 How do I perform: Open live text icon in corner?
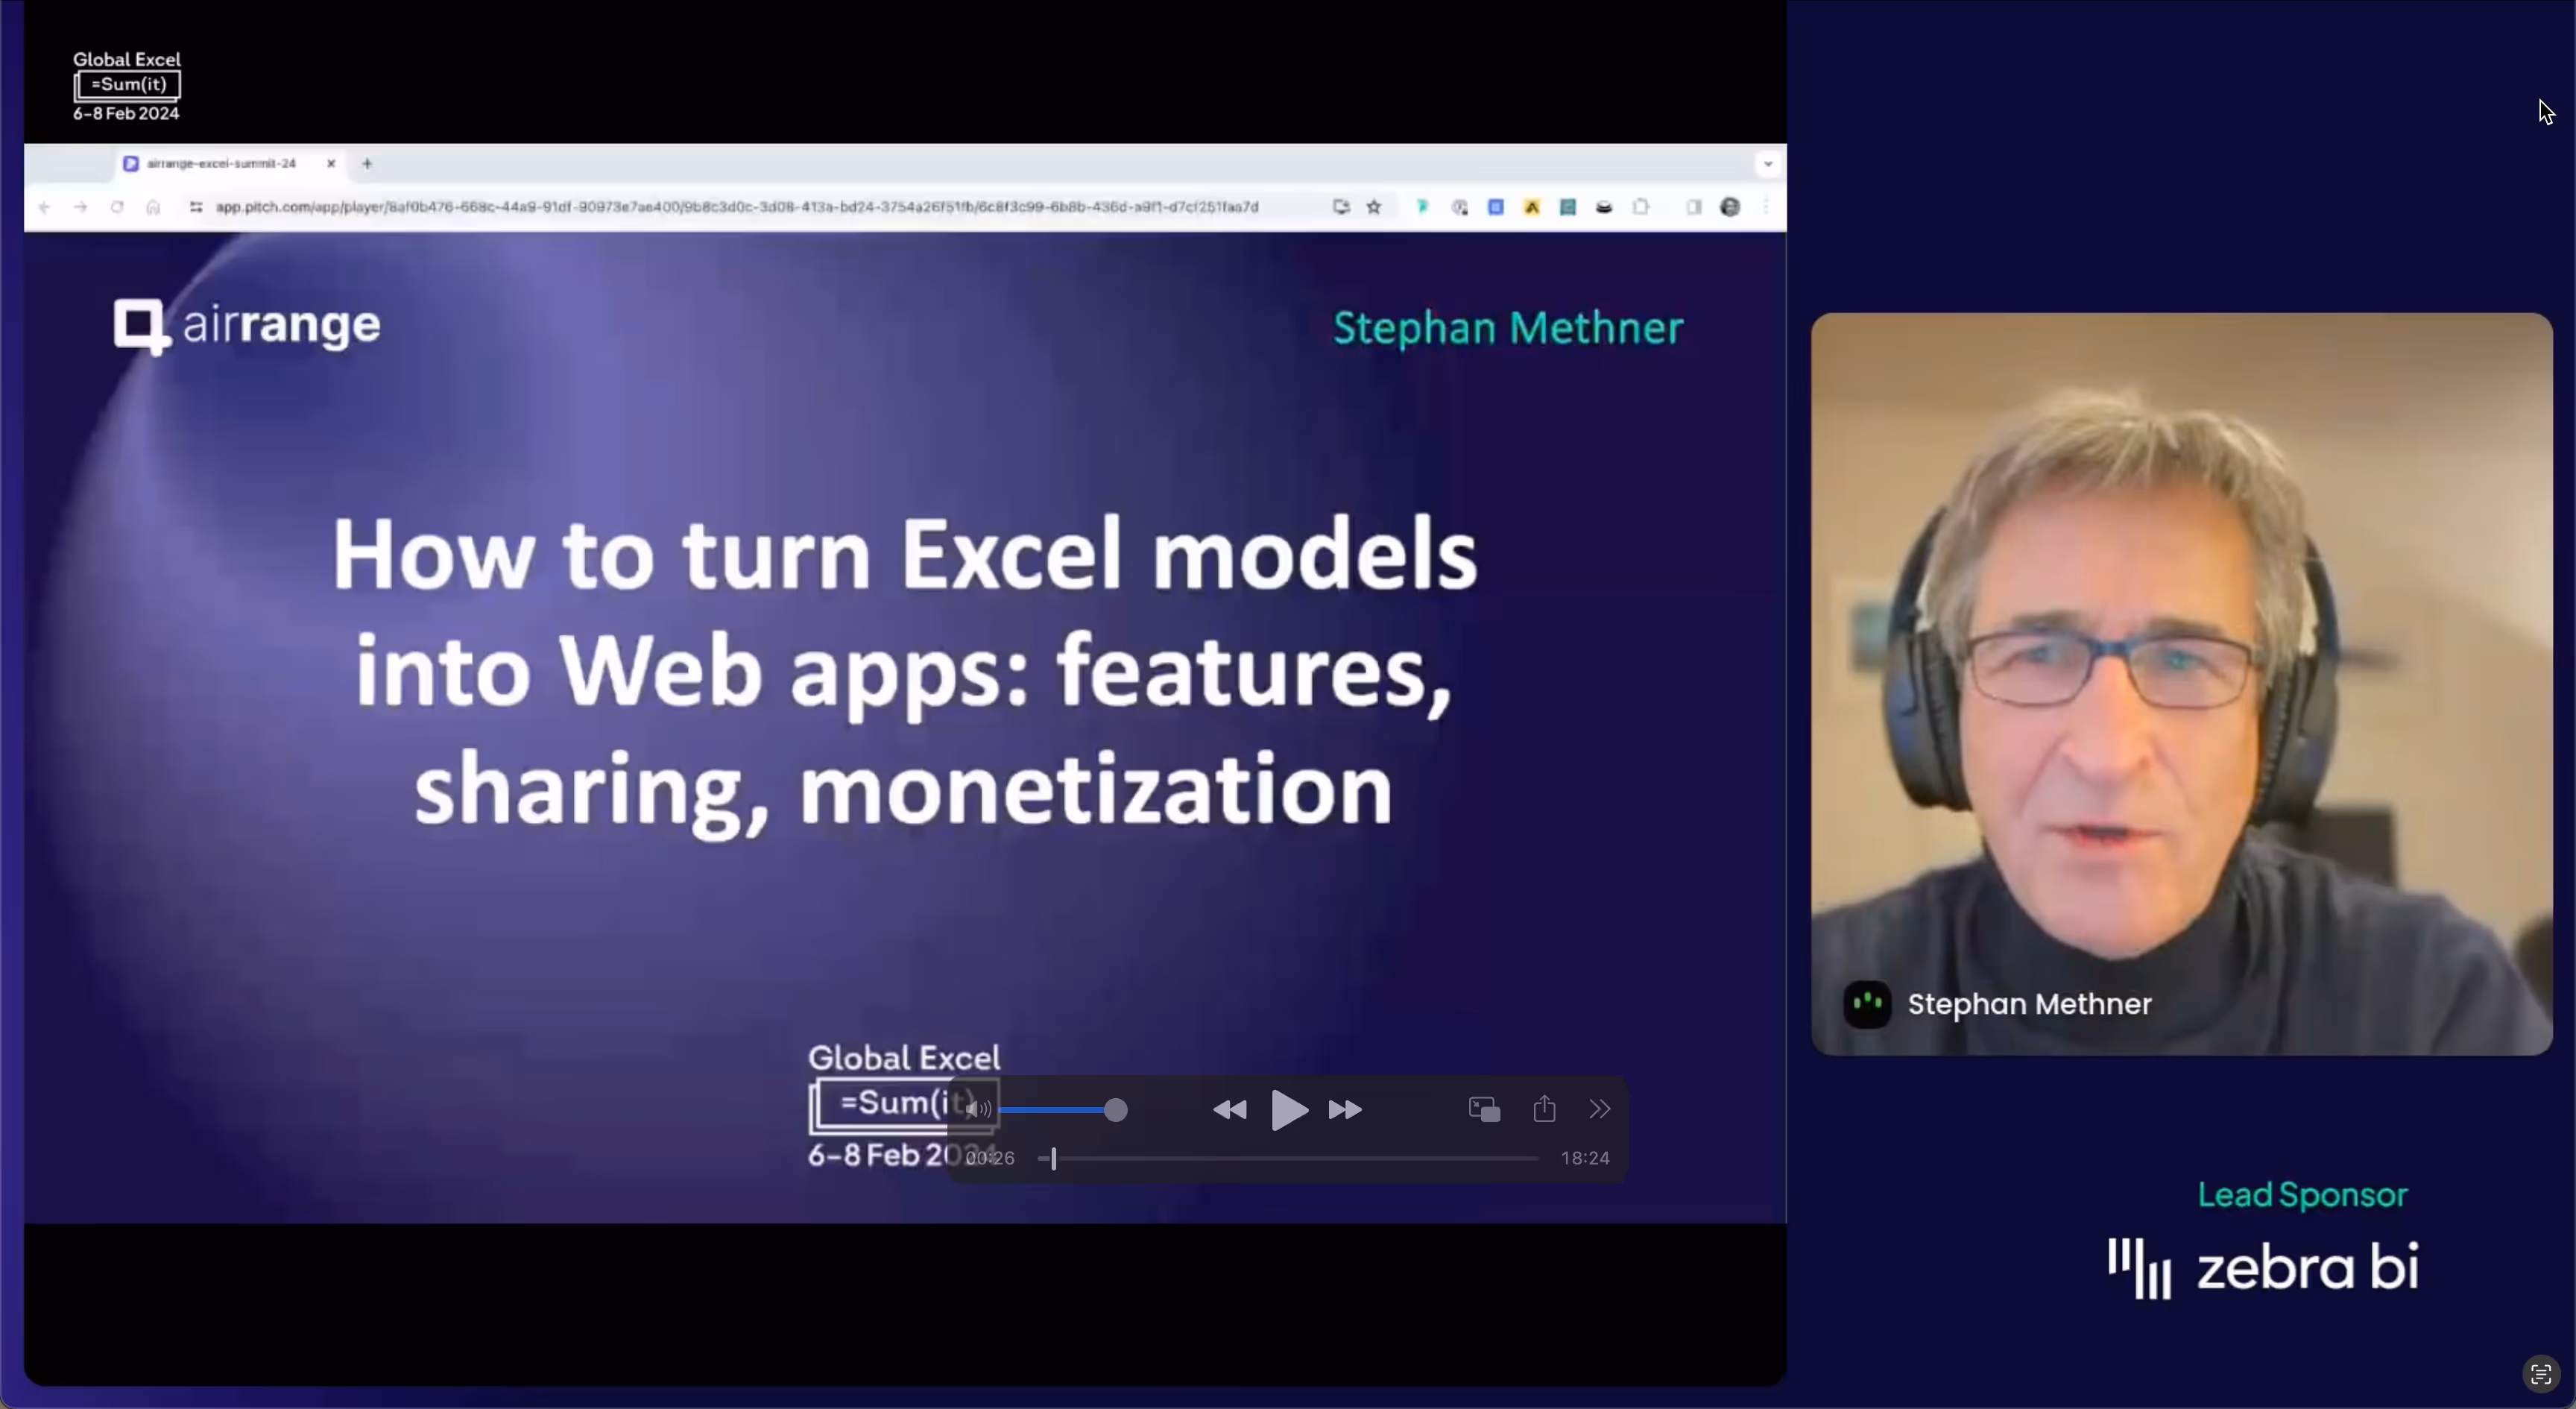[x=2540, y=1374]
